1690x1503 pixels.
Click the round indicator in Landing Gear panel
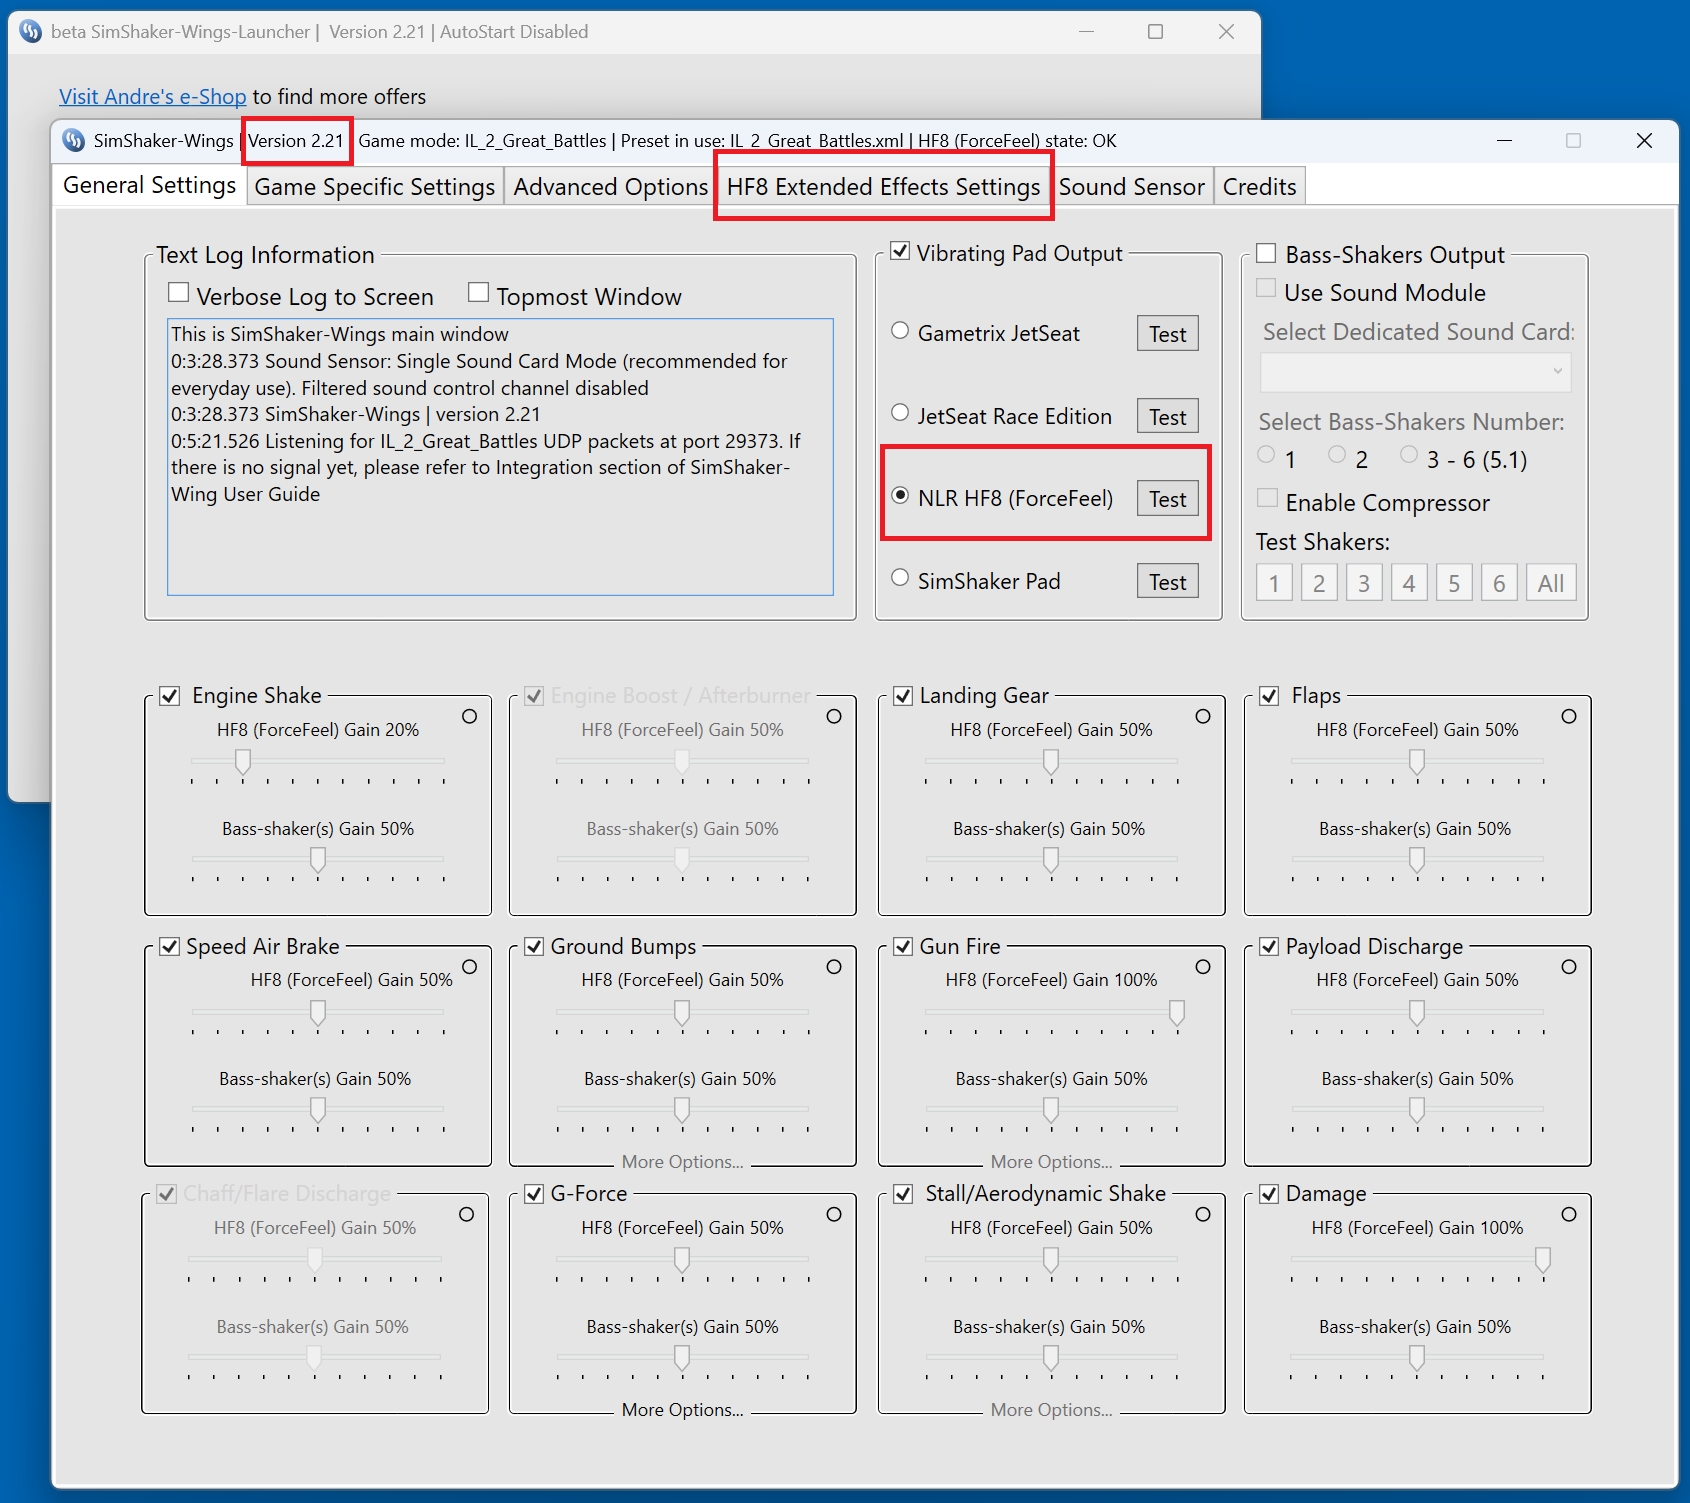(x=1203, y=717)
